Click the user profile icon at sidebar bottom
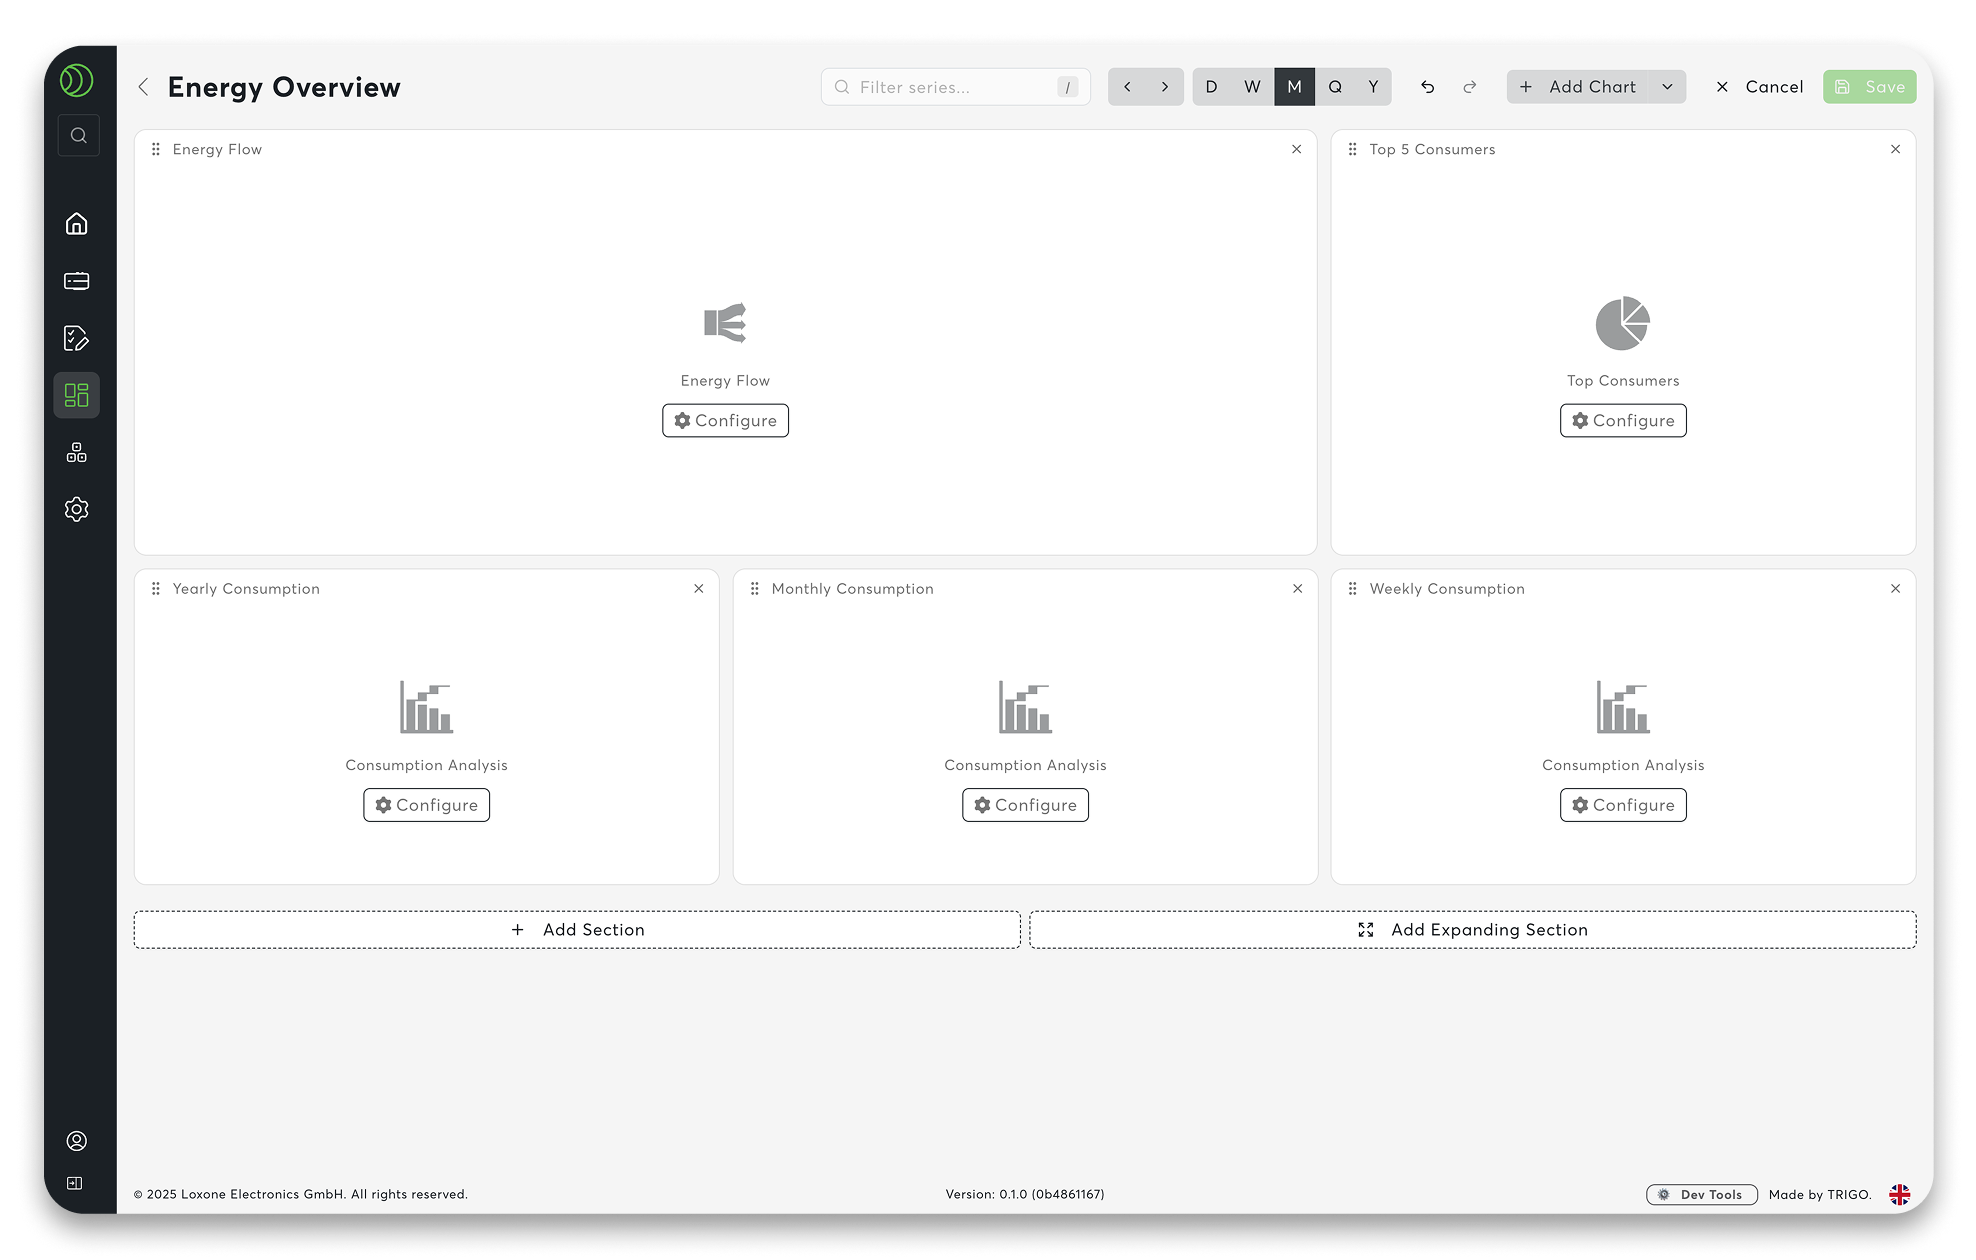The image size is (1976, 1260). [77, 1140]
